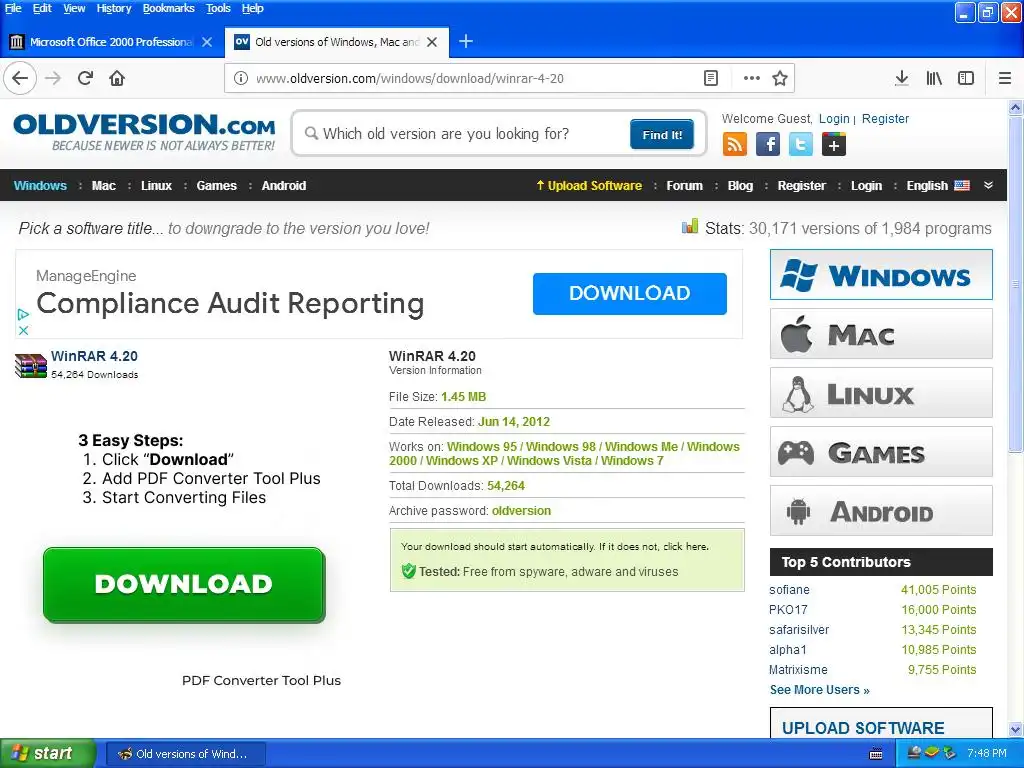The width and height of the screenshot is (1024, 768).
Task: Click the blue DOWNLOAD ad button
Action: [630, 293]
